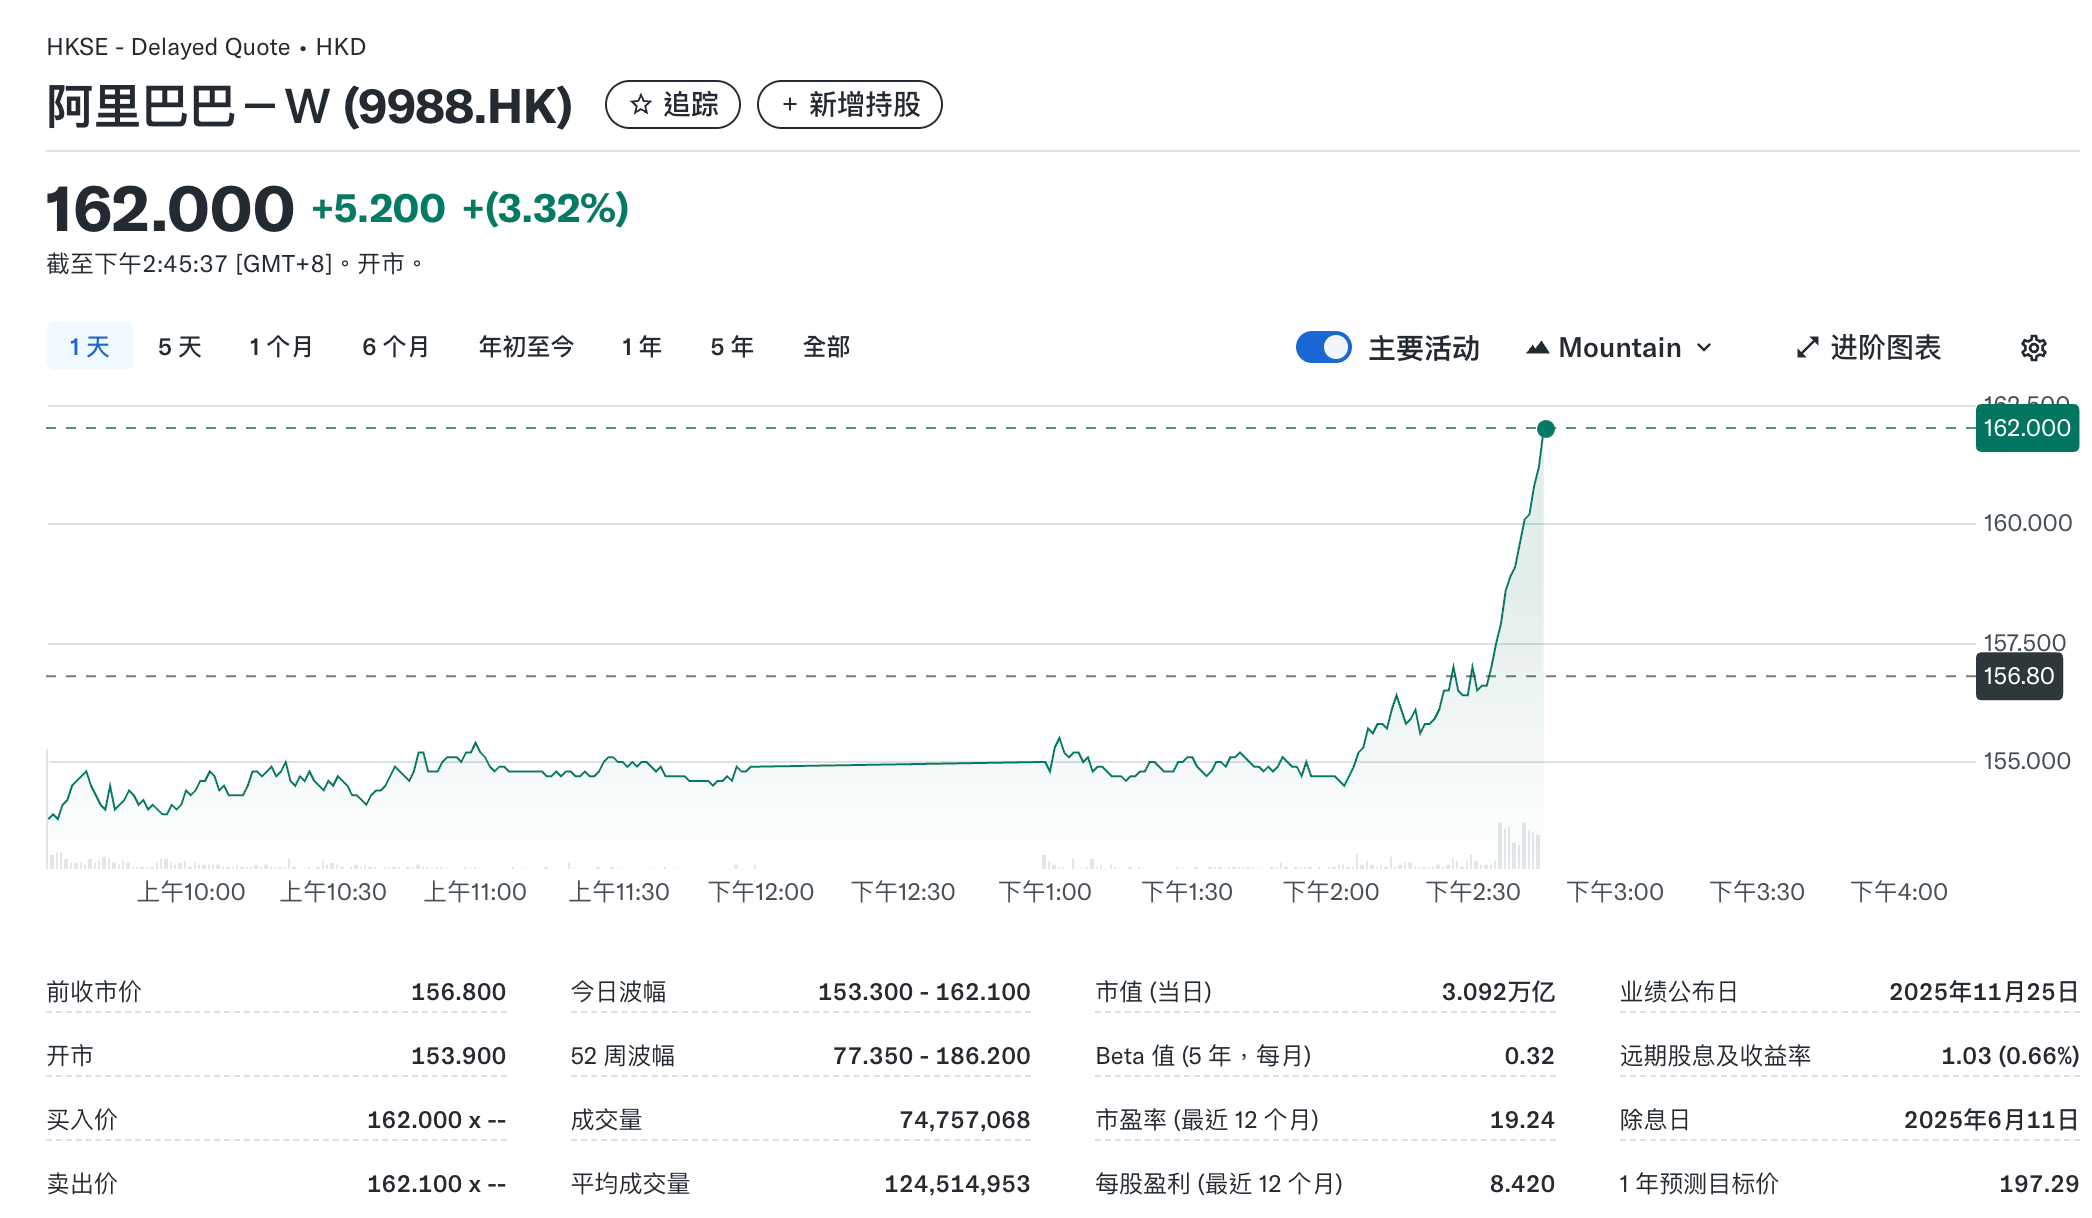Click the 162.000 price tag on axis

pos(2026,427)
